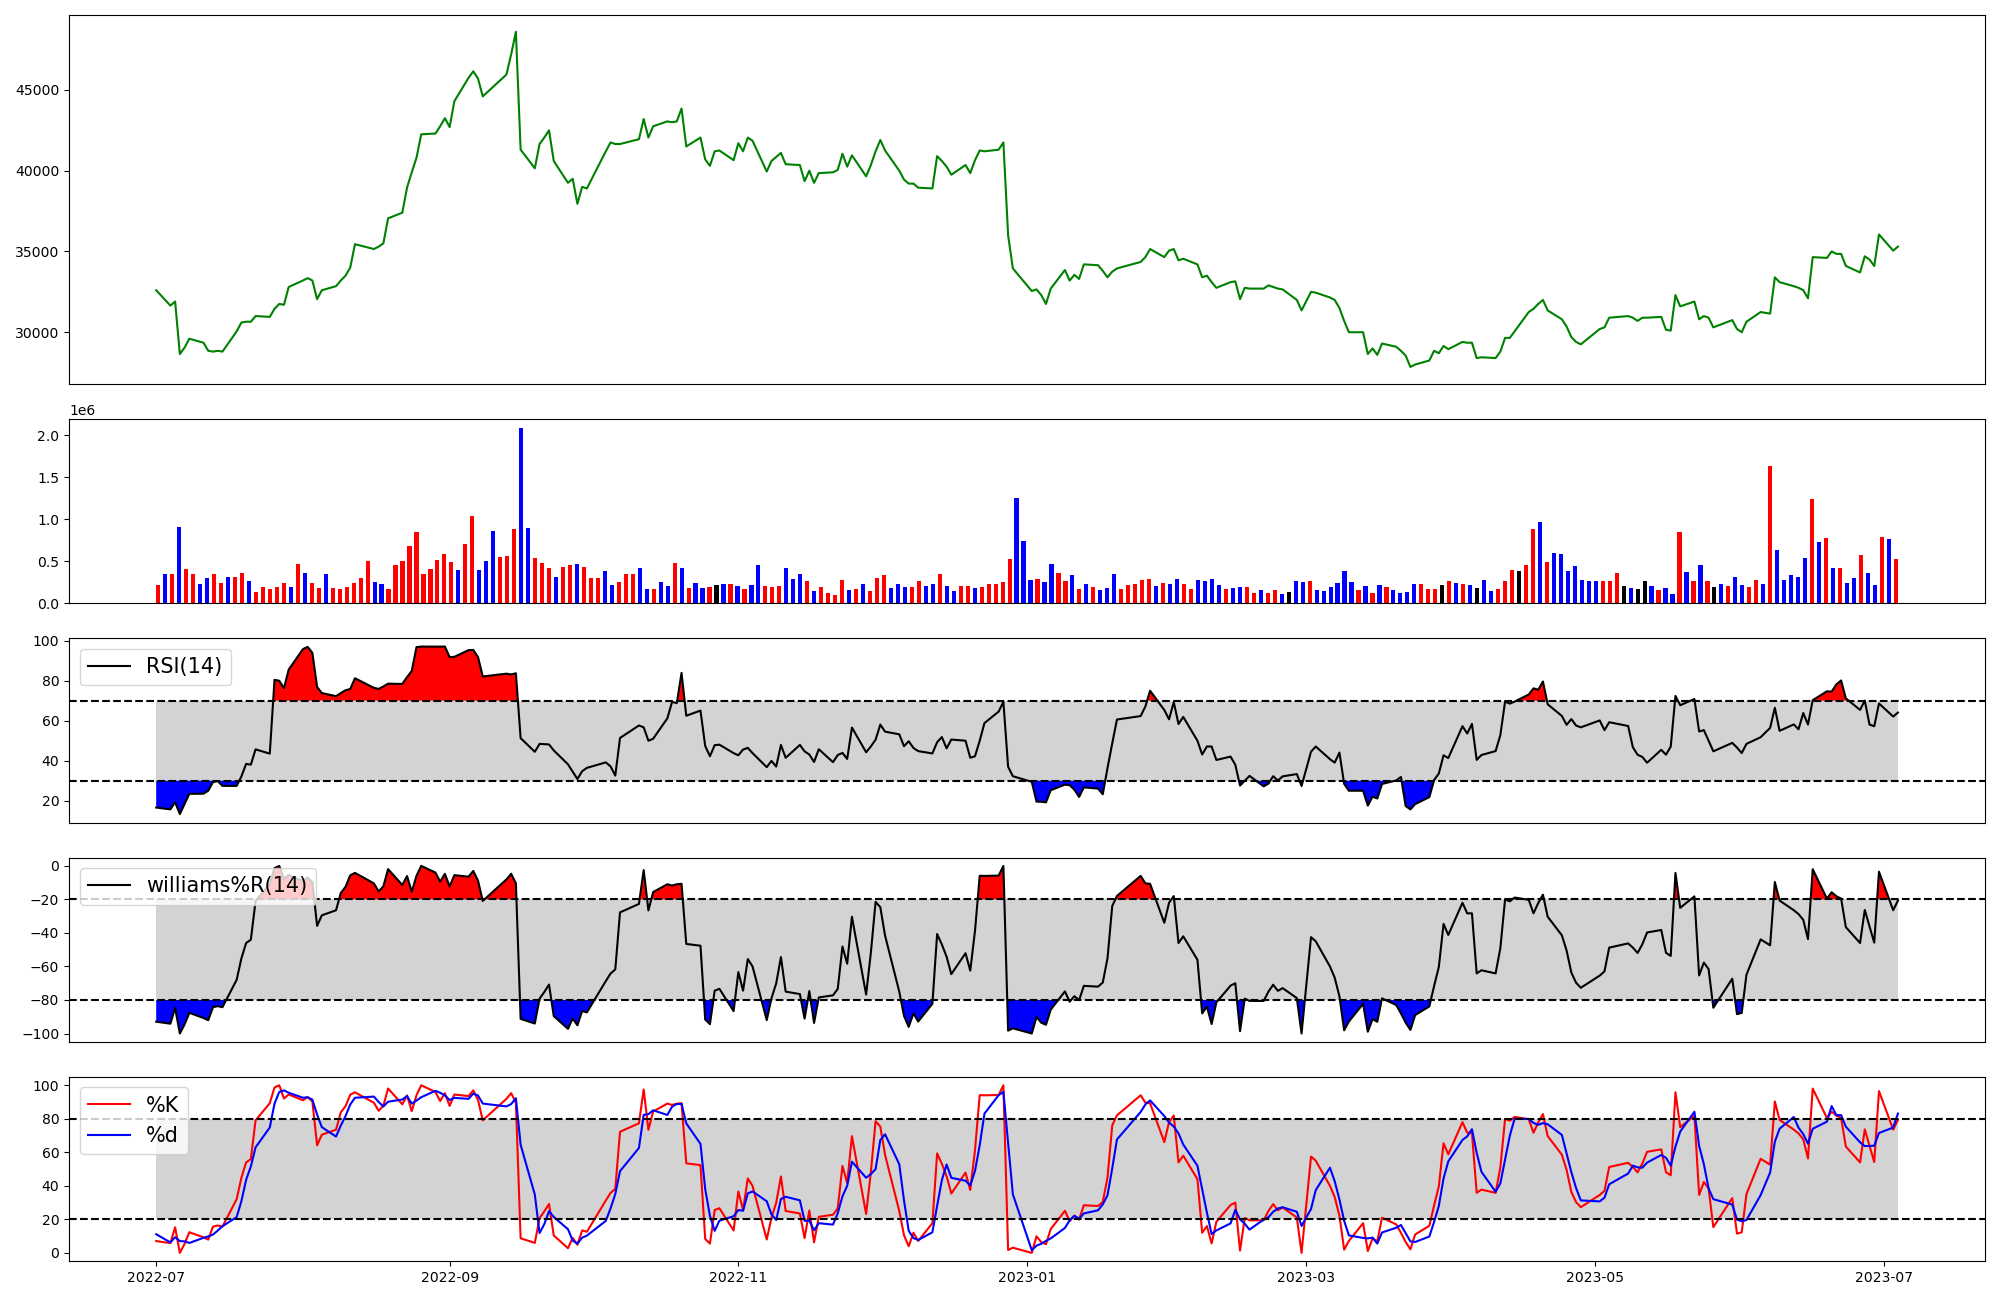Click the 45000 price axis label

39,90
